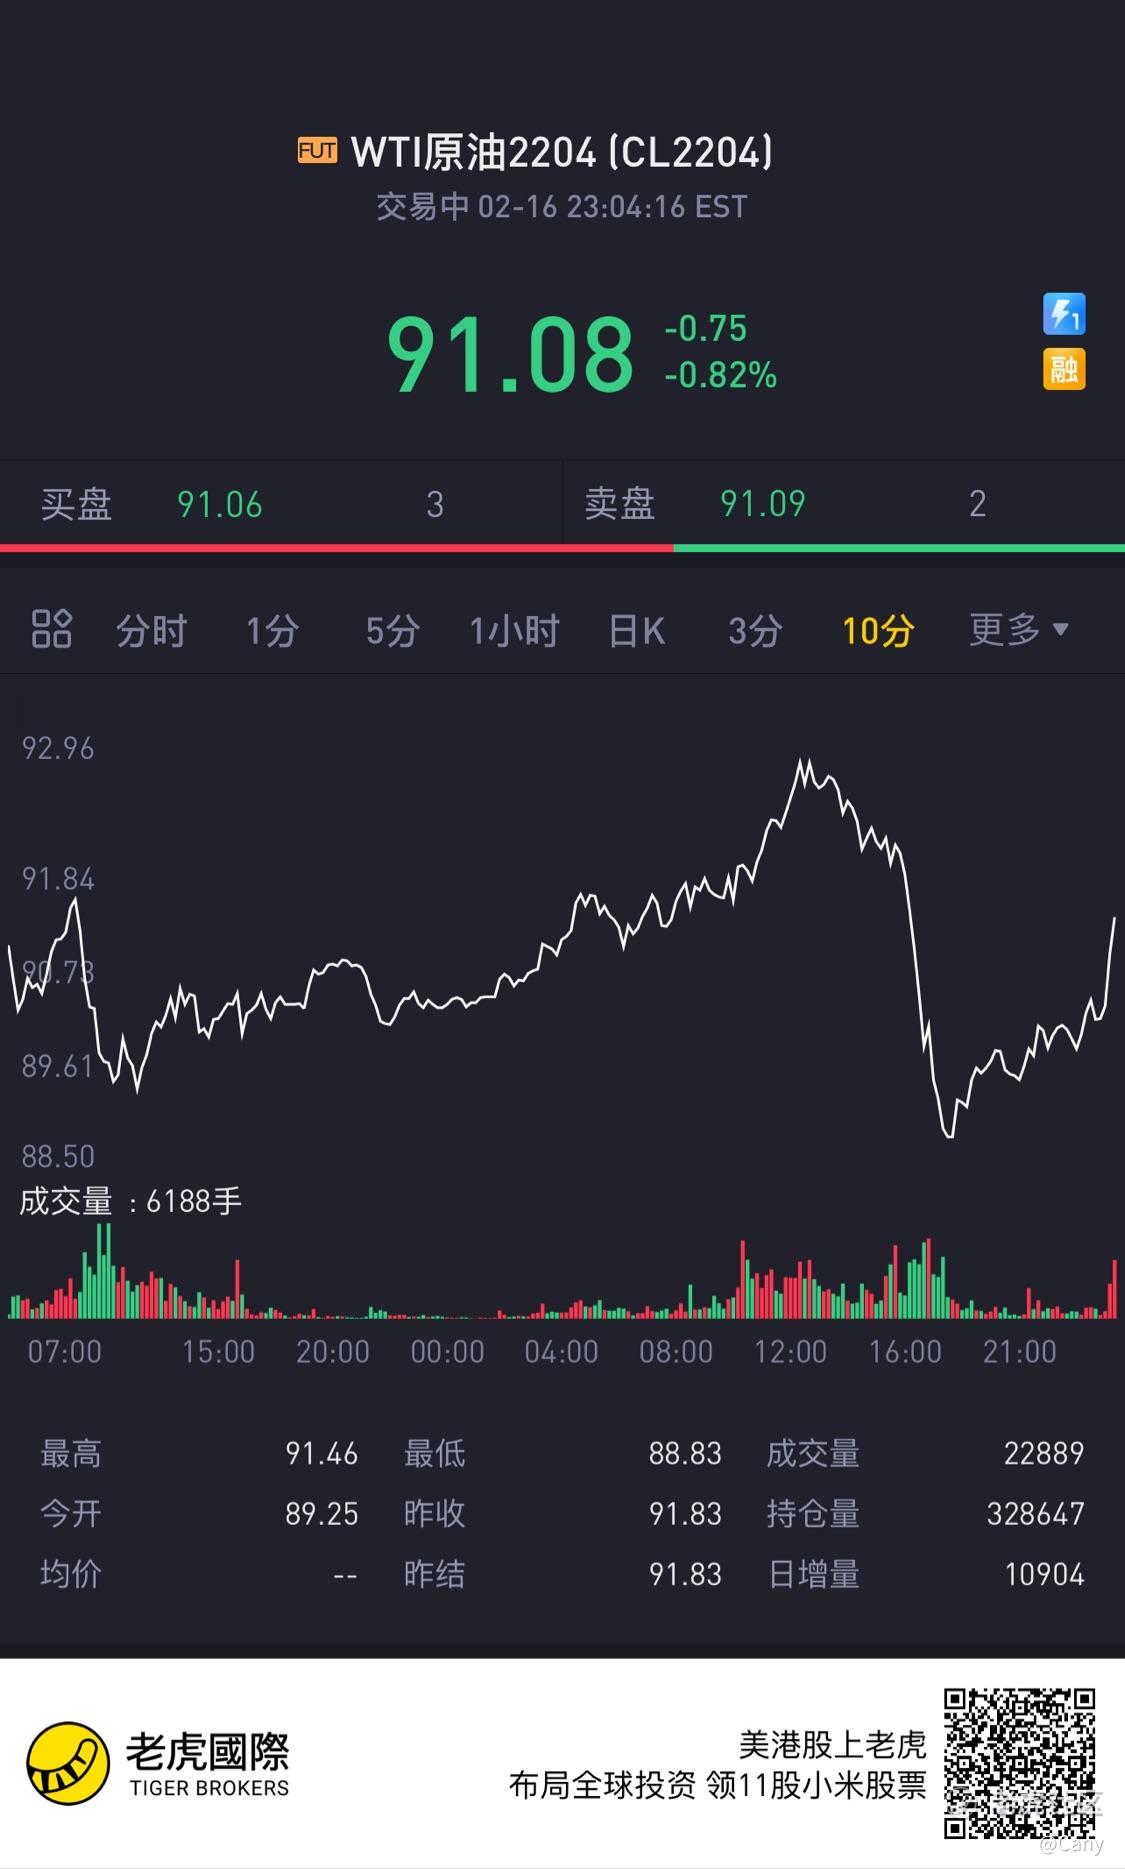Tap the Tiger Brokers logo
1125x1869 pixels.
158,1763
